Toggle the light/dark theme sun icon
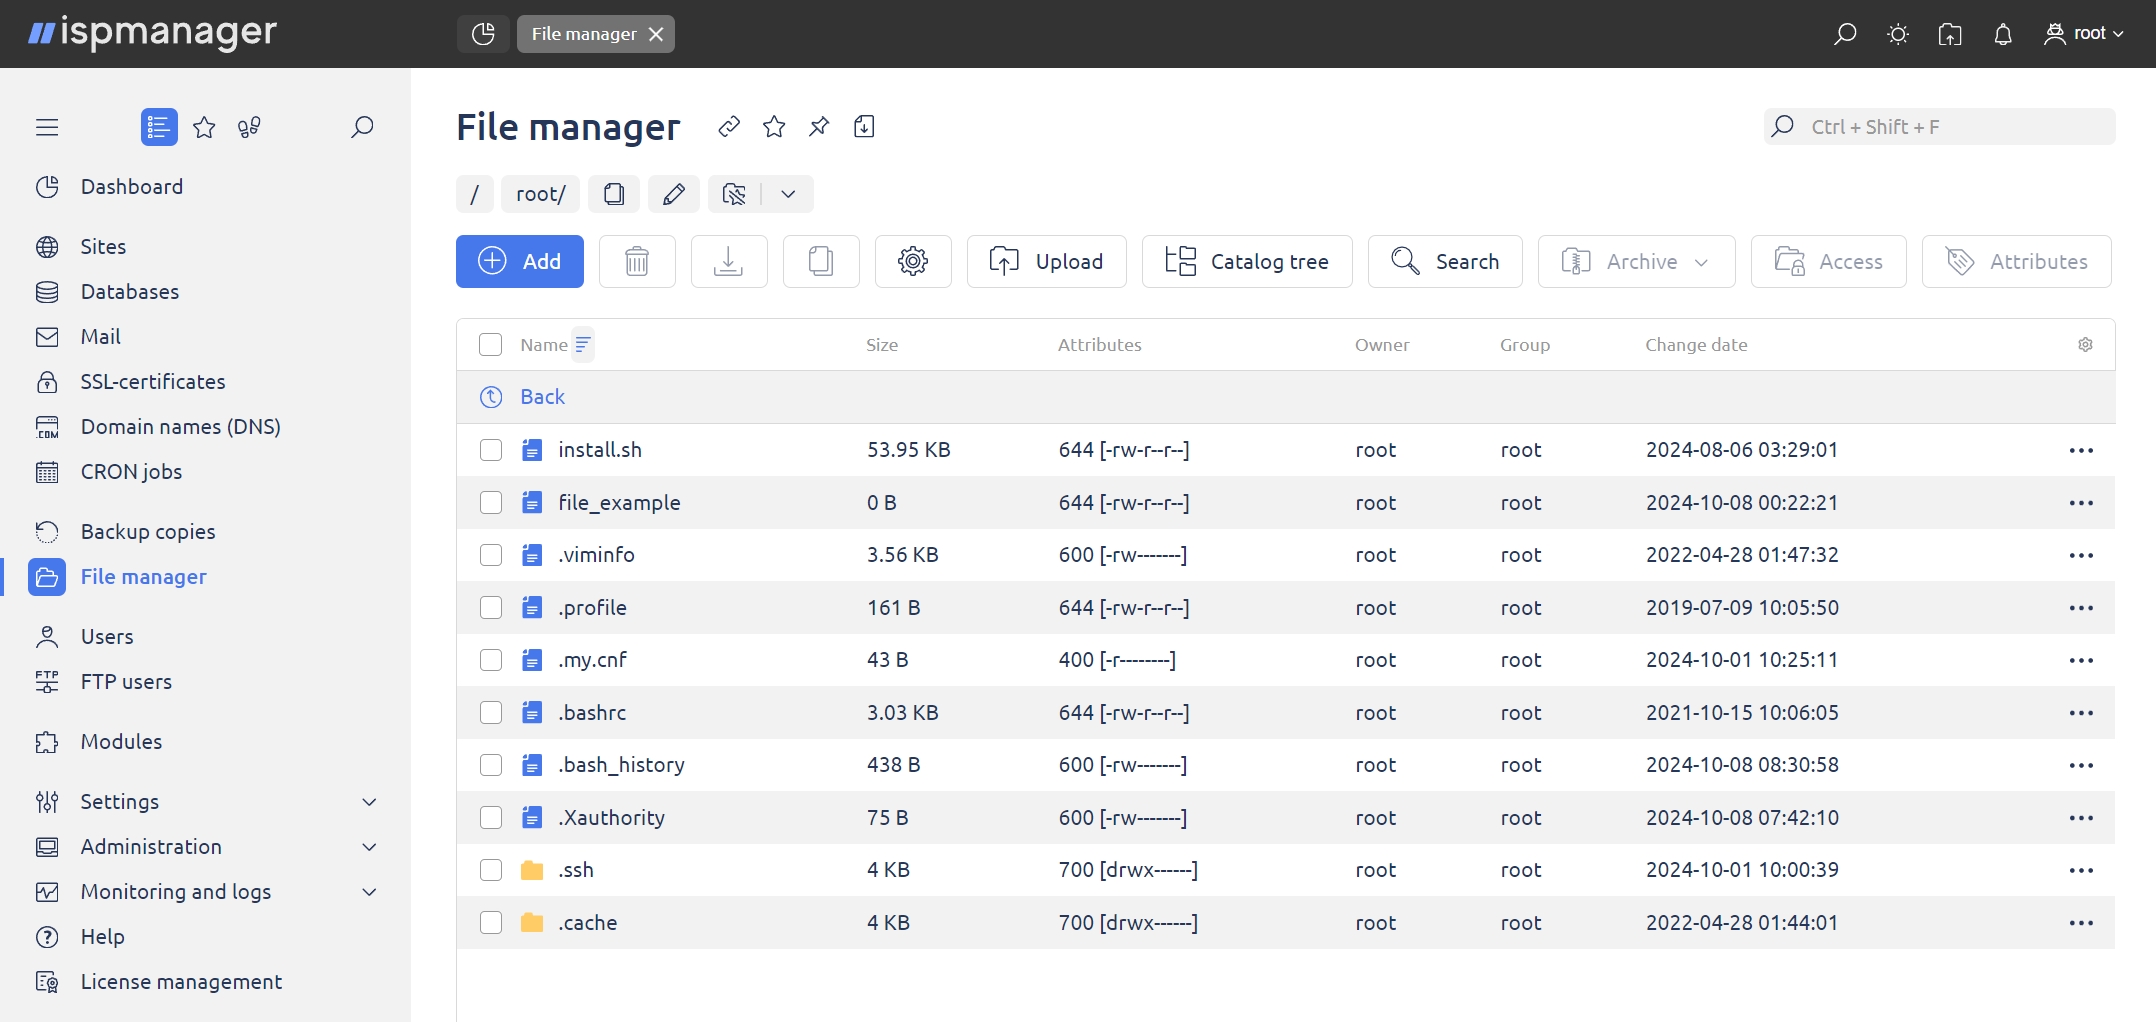Screen dimensions: 2156x1022 tap(1897, 34)
